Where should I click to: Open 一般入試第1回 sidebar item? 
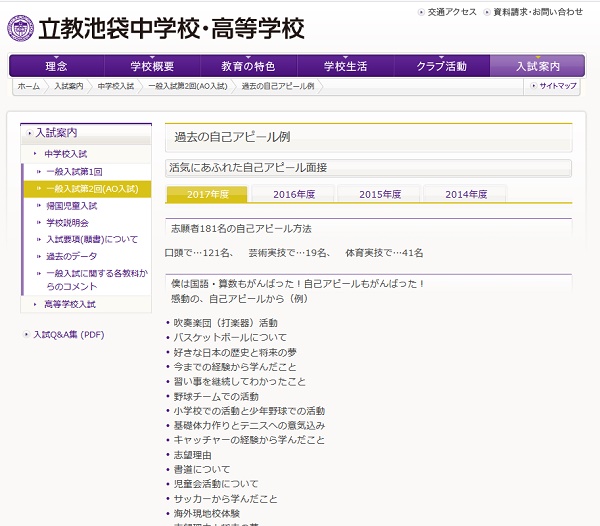[74, 171]
